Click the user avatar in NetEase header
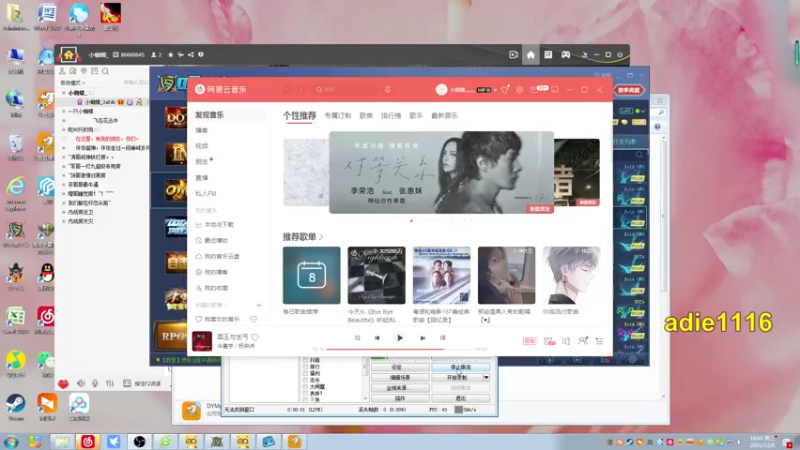 [x=441, y=89]
